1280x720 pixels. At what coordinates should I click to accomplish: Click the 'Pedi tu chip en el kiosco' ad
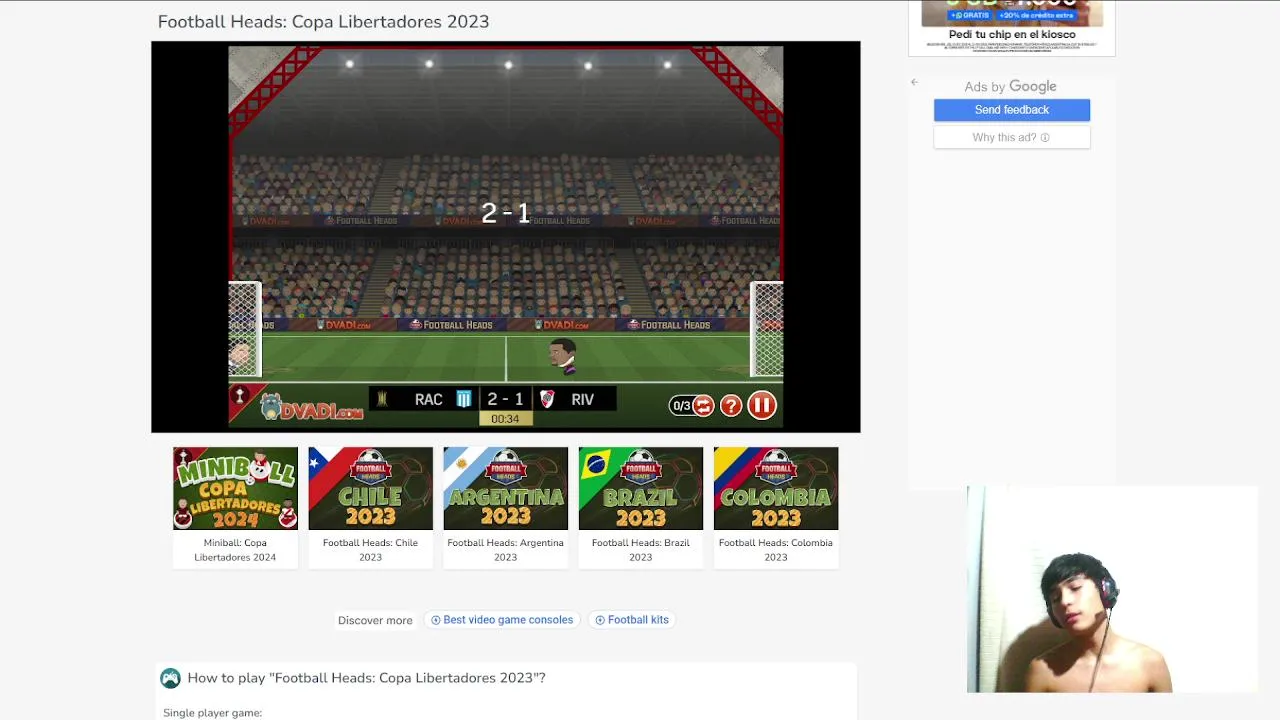click(1012, 28)
